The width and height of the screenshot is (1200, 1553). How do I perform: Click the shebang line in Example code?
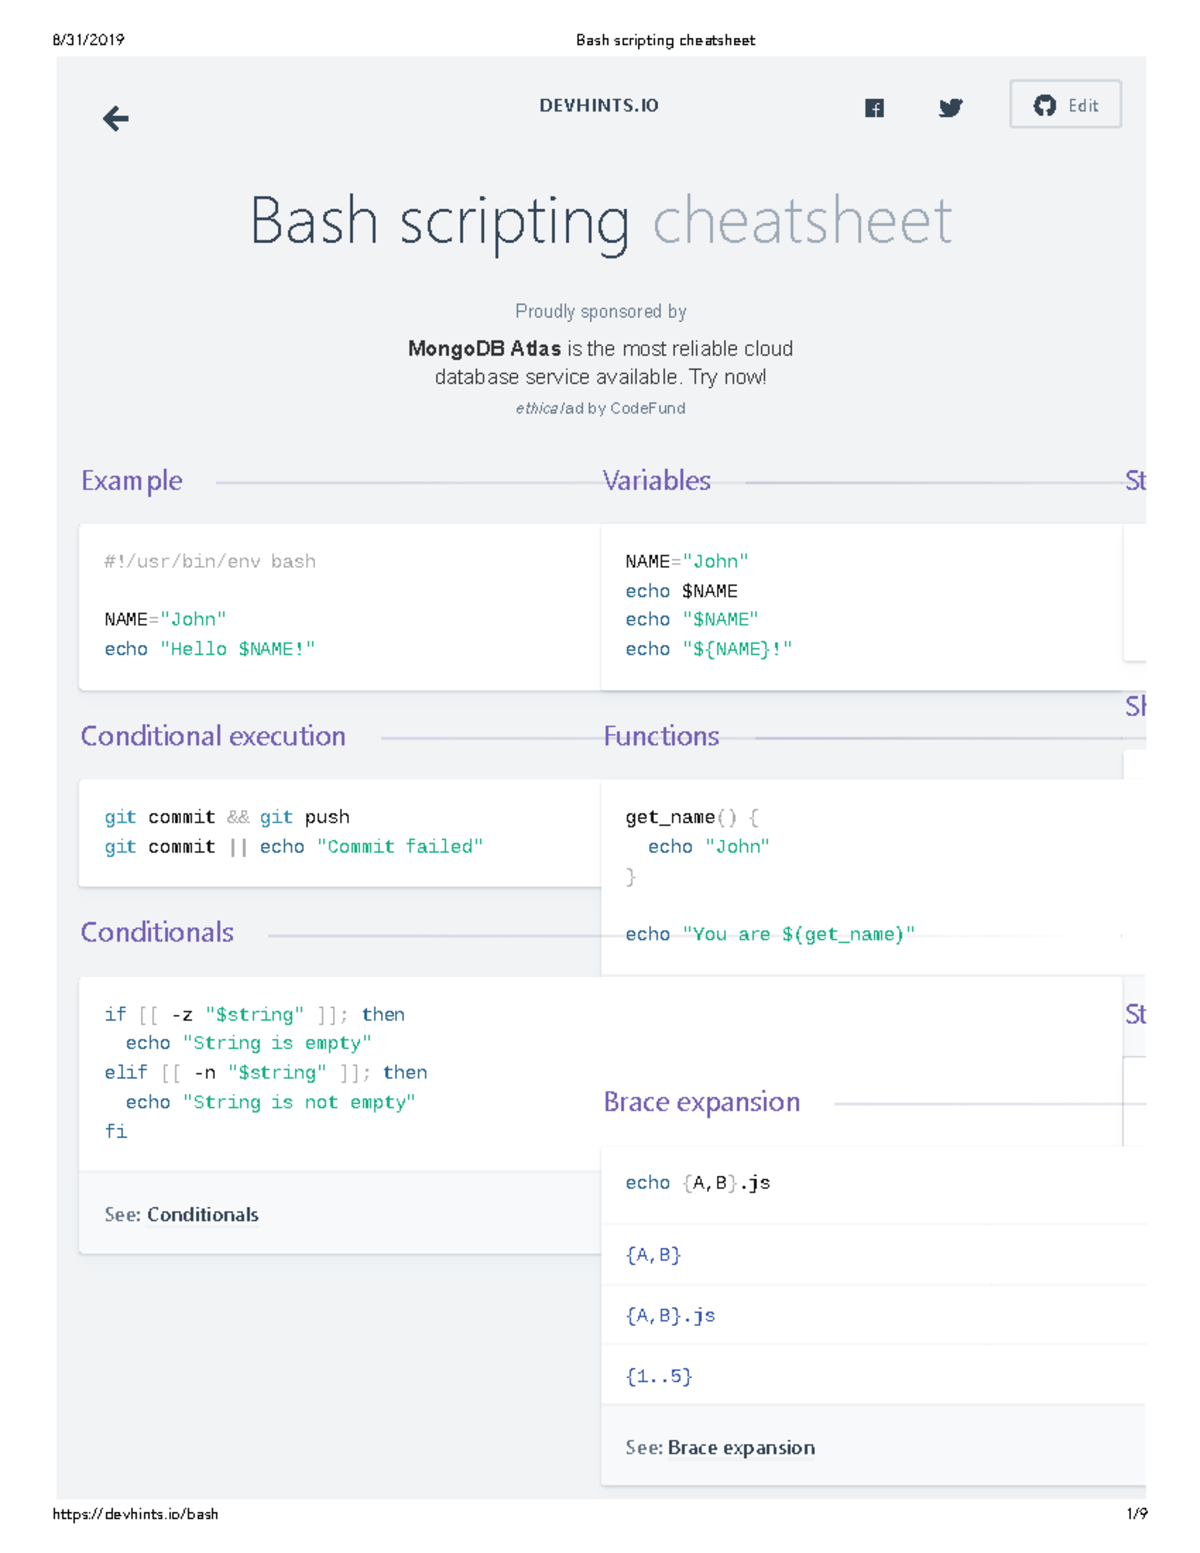click(x=210, y=562)
